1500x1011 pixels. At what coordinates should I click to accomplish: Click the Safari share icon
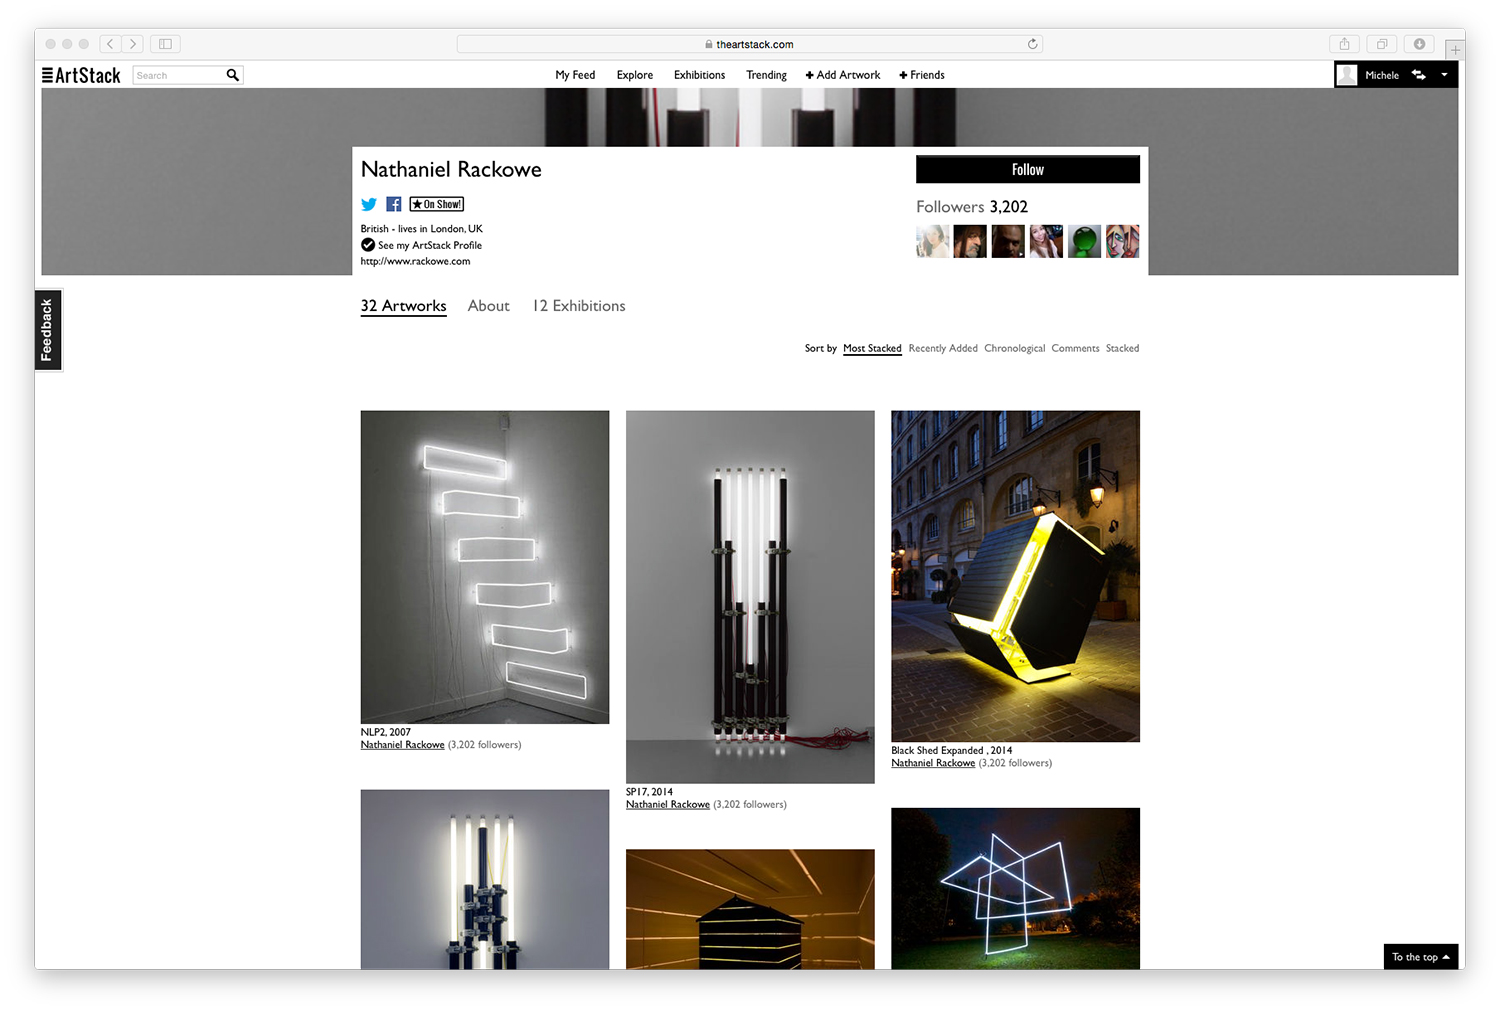click(x=1344, y=44)
